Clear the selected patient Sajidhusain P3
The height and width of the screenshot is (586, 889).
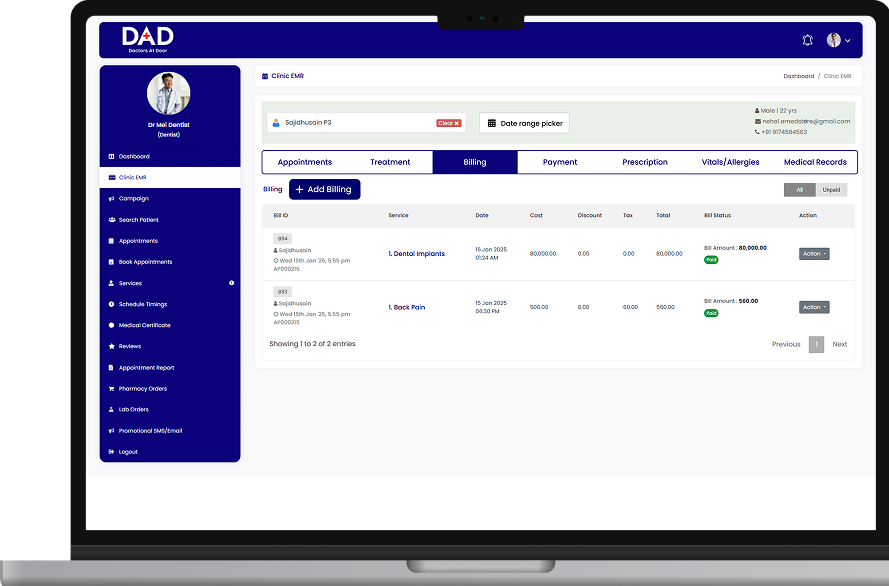[x=448, y=123]
